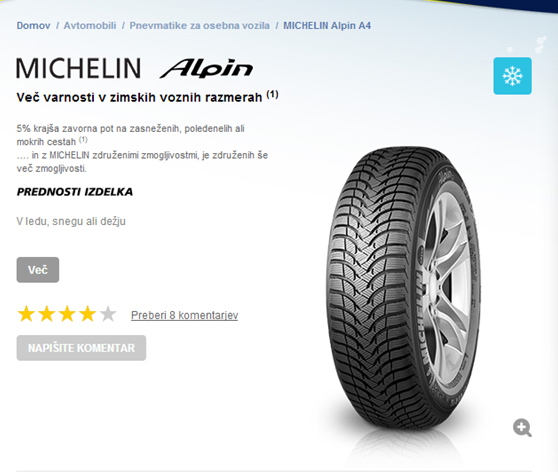The width and height of the screenshot is (558, 472).
Task: Click the NAPIŠITE KOMENTAR button
Action: (x=81, y=348)
